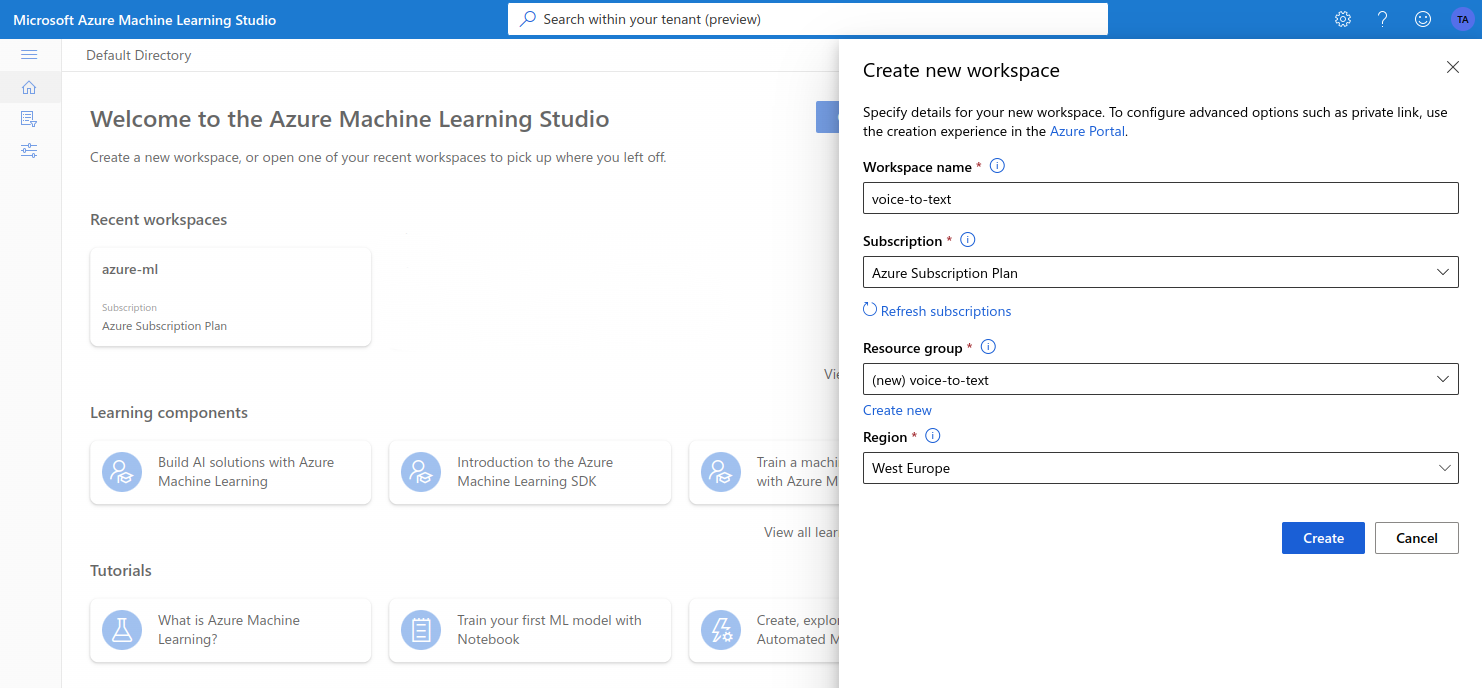This screenshot has width=1482, height=688.
Task: Click the notebook icon for Train first ML model
Action: coord(421,630)
